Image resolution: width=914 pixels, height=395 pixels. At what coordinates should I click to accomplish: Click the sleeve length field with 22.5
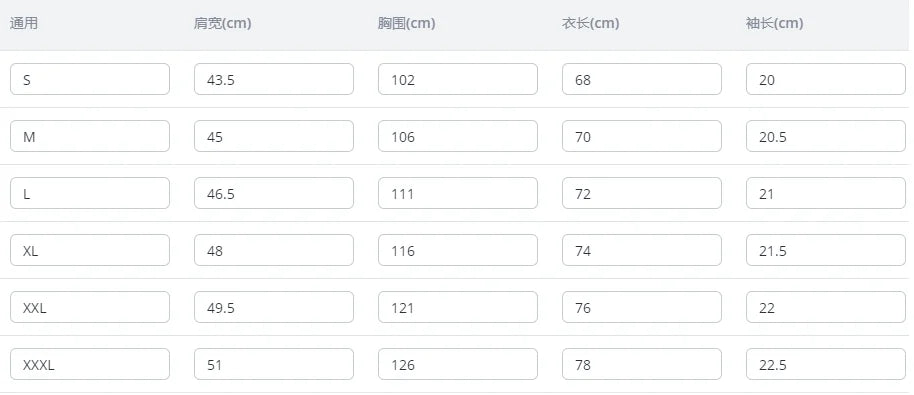pos(826,365)
